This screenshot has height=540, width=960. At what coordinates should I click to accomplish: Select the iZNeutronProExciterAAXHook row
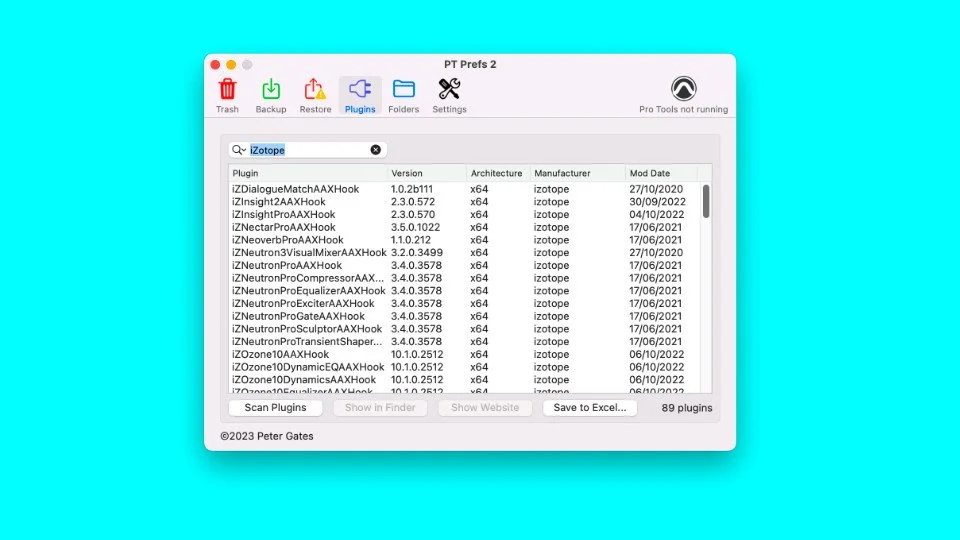coord(464,304)
